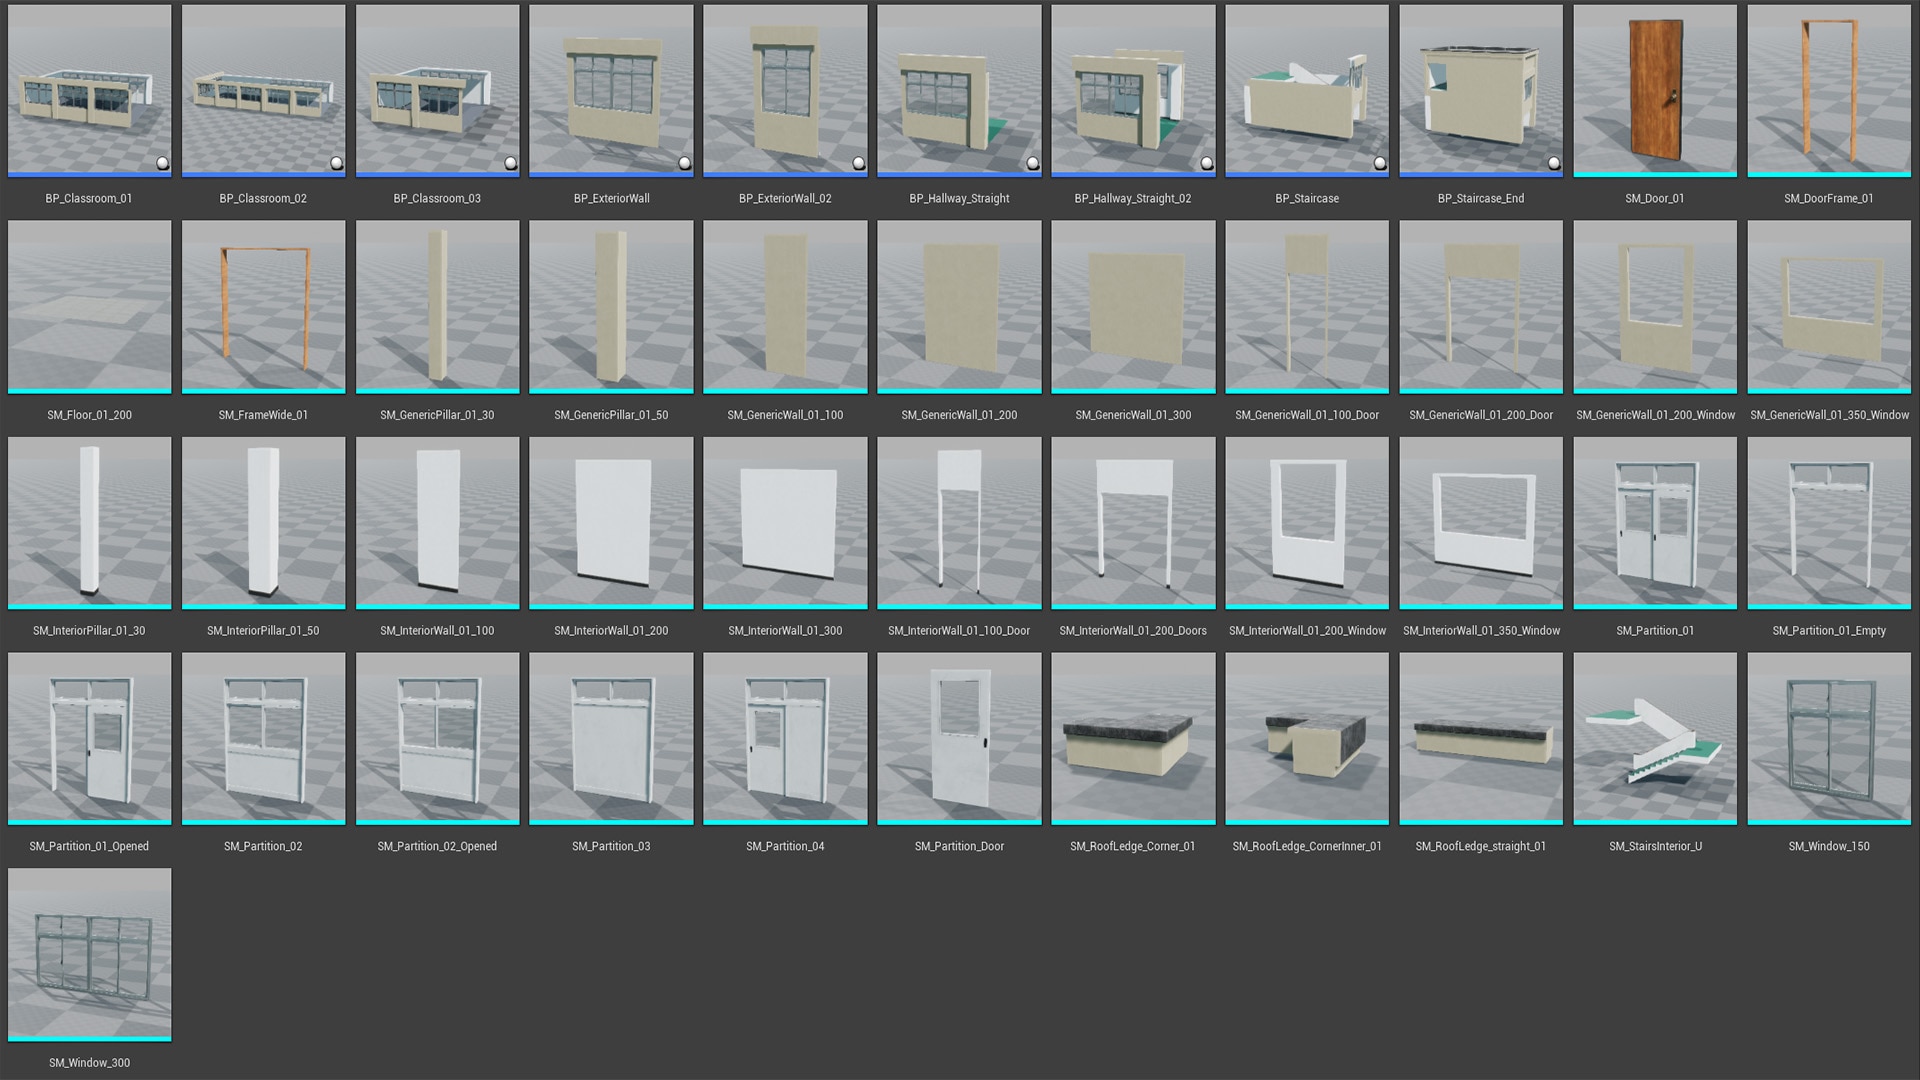
Task: Click the sphere indicator on BP_Classroom_01 thumbnail
Action: [161, 160]
